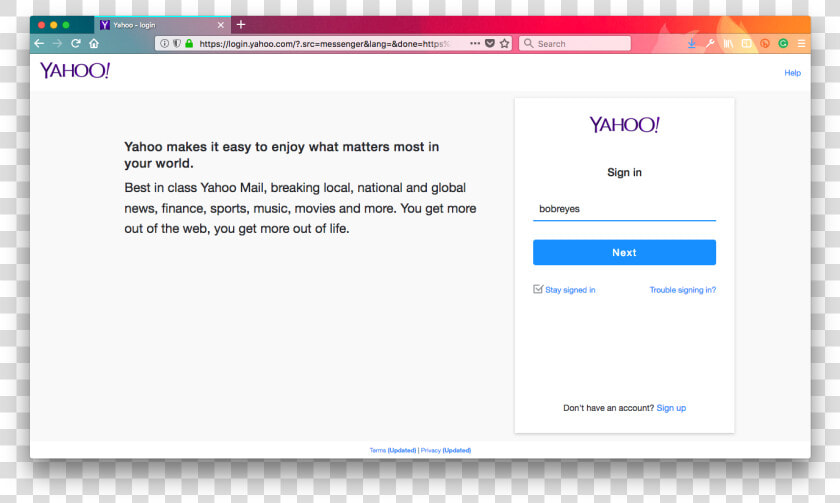Open a new tab with plus button

pos(241,25)
